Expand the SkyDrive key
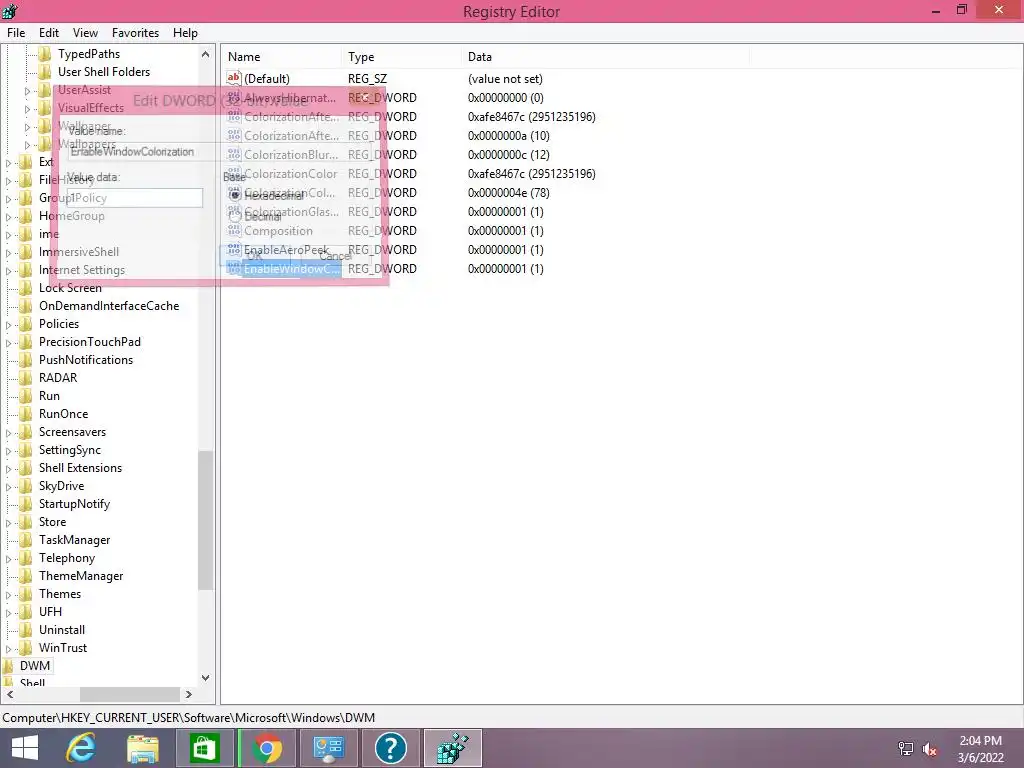The image size is (1024, 768). point(8,487)
